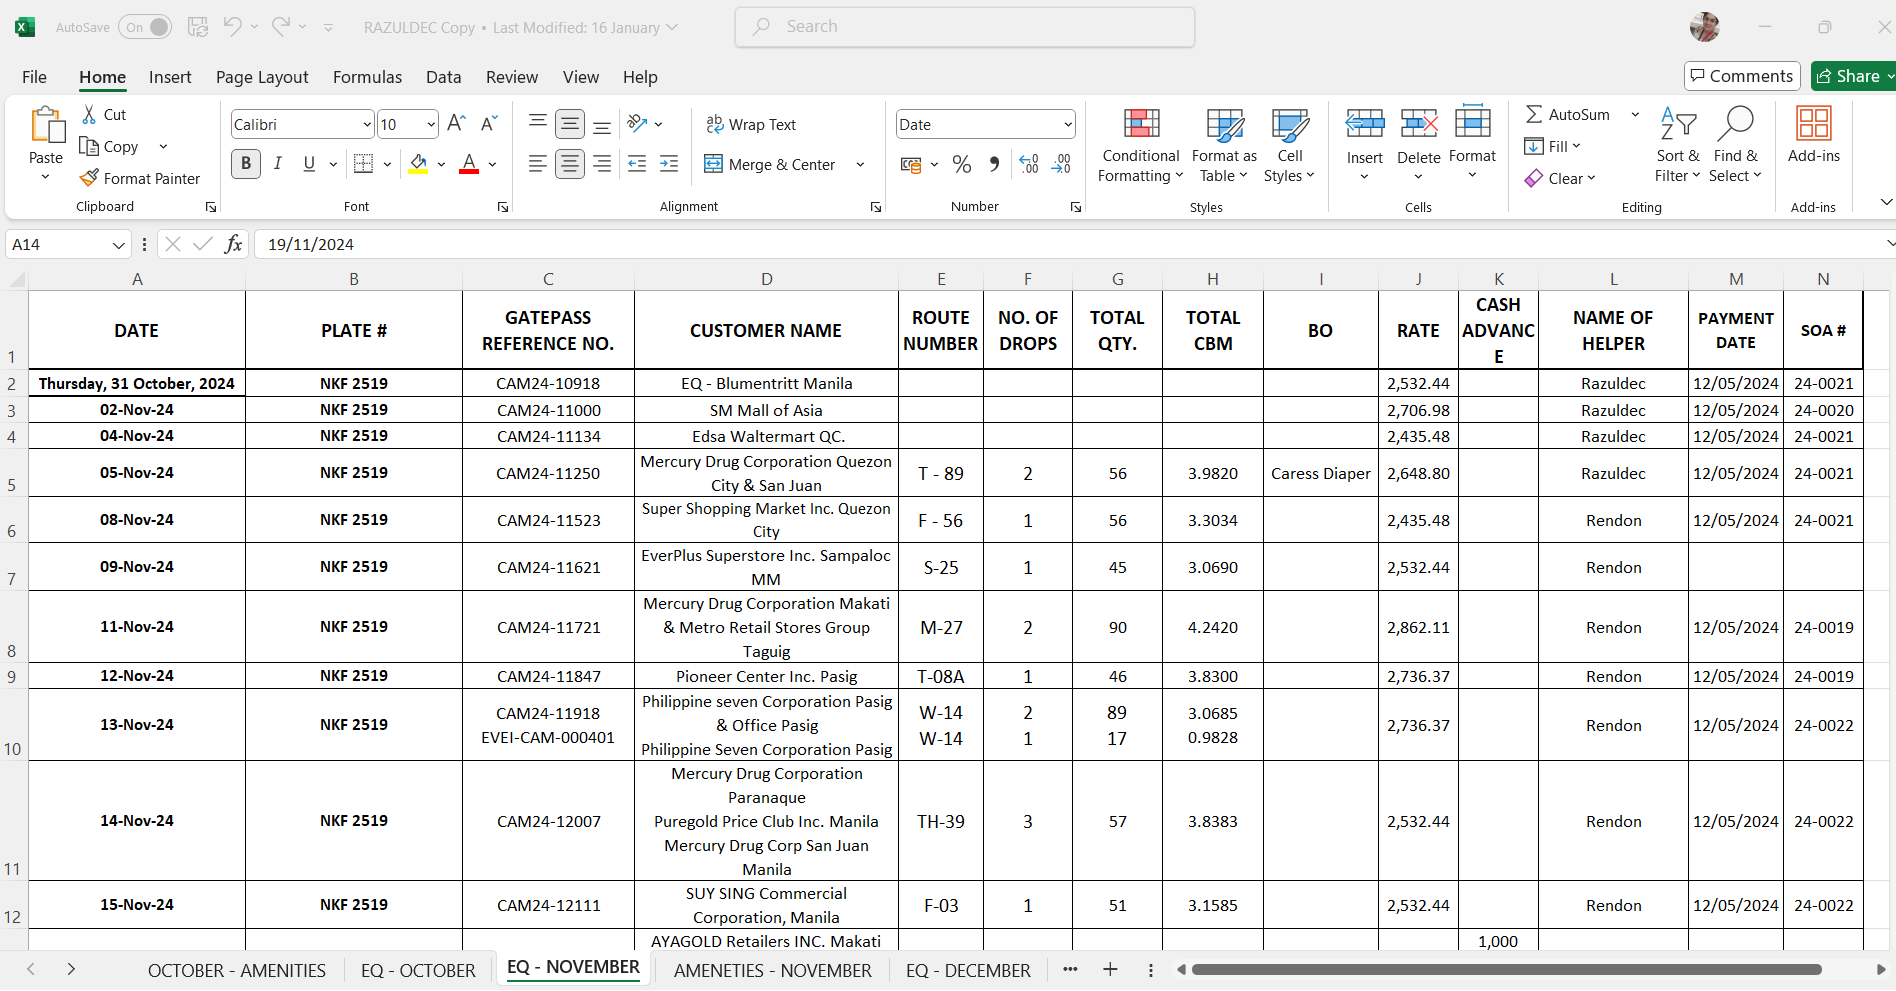Click the Cut scissors icon
The height and width of the screenshot is (991, 1896).
(x=90, y=115)
